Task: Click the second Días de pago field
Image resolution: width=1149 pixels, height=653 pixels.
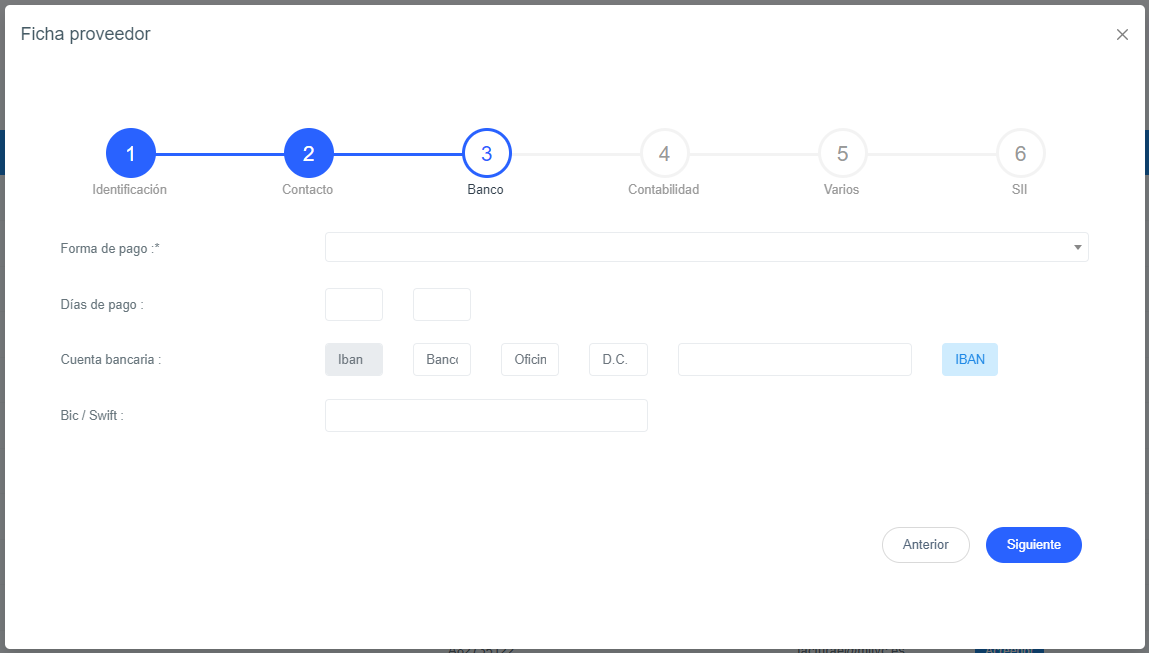Action: coord(441,304)
